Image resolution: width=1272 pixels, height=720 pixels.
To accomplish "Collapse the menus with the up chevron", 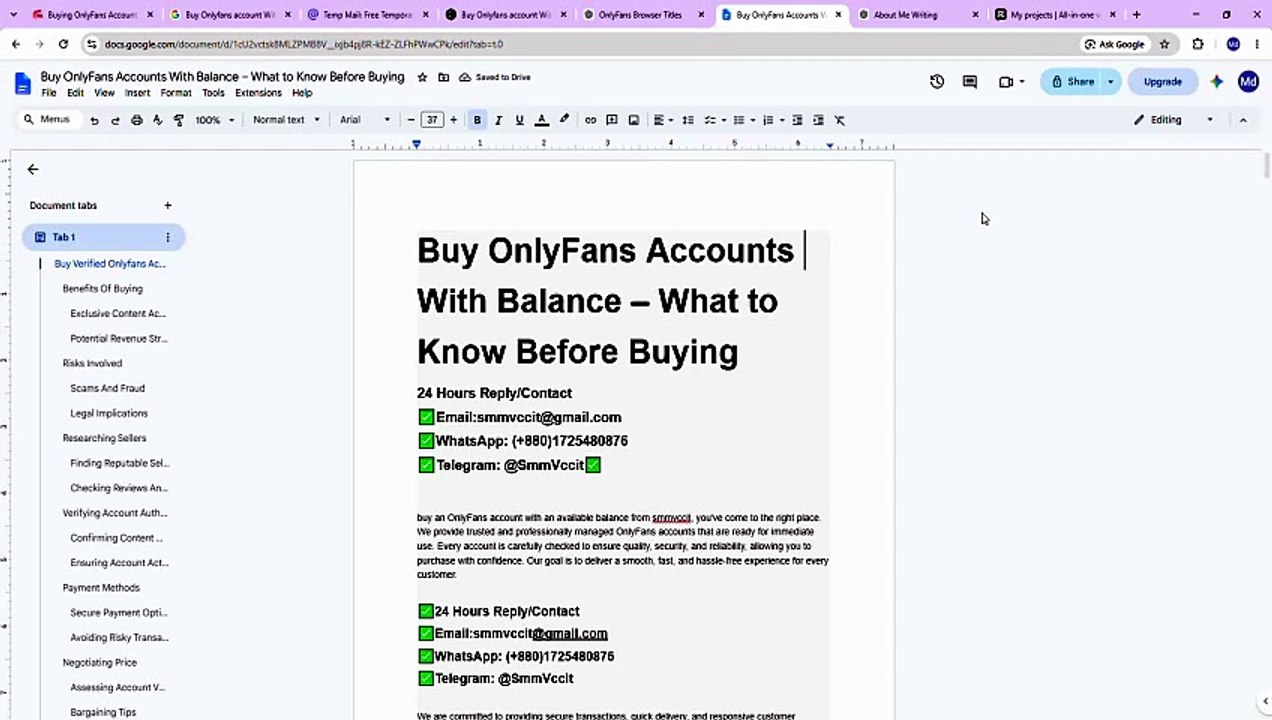I will [1243, 120].
